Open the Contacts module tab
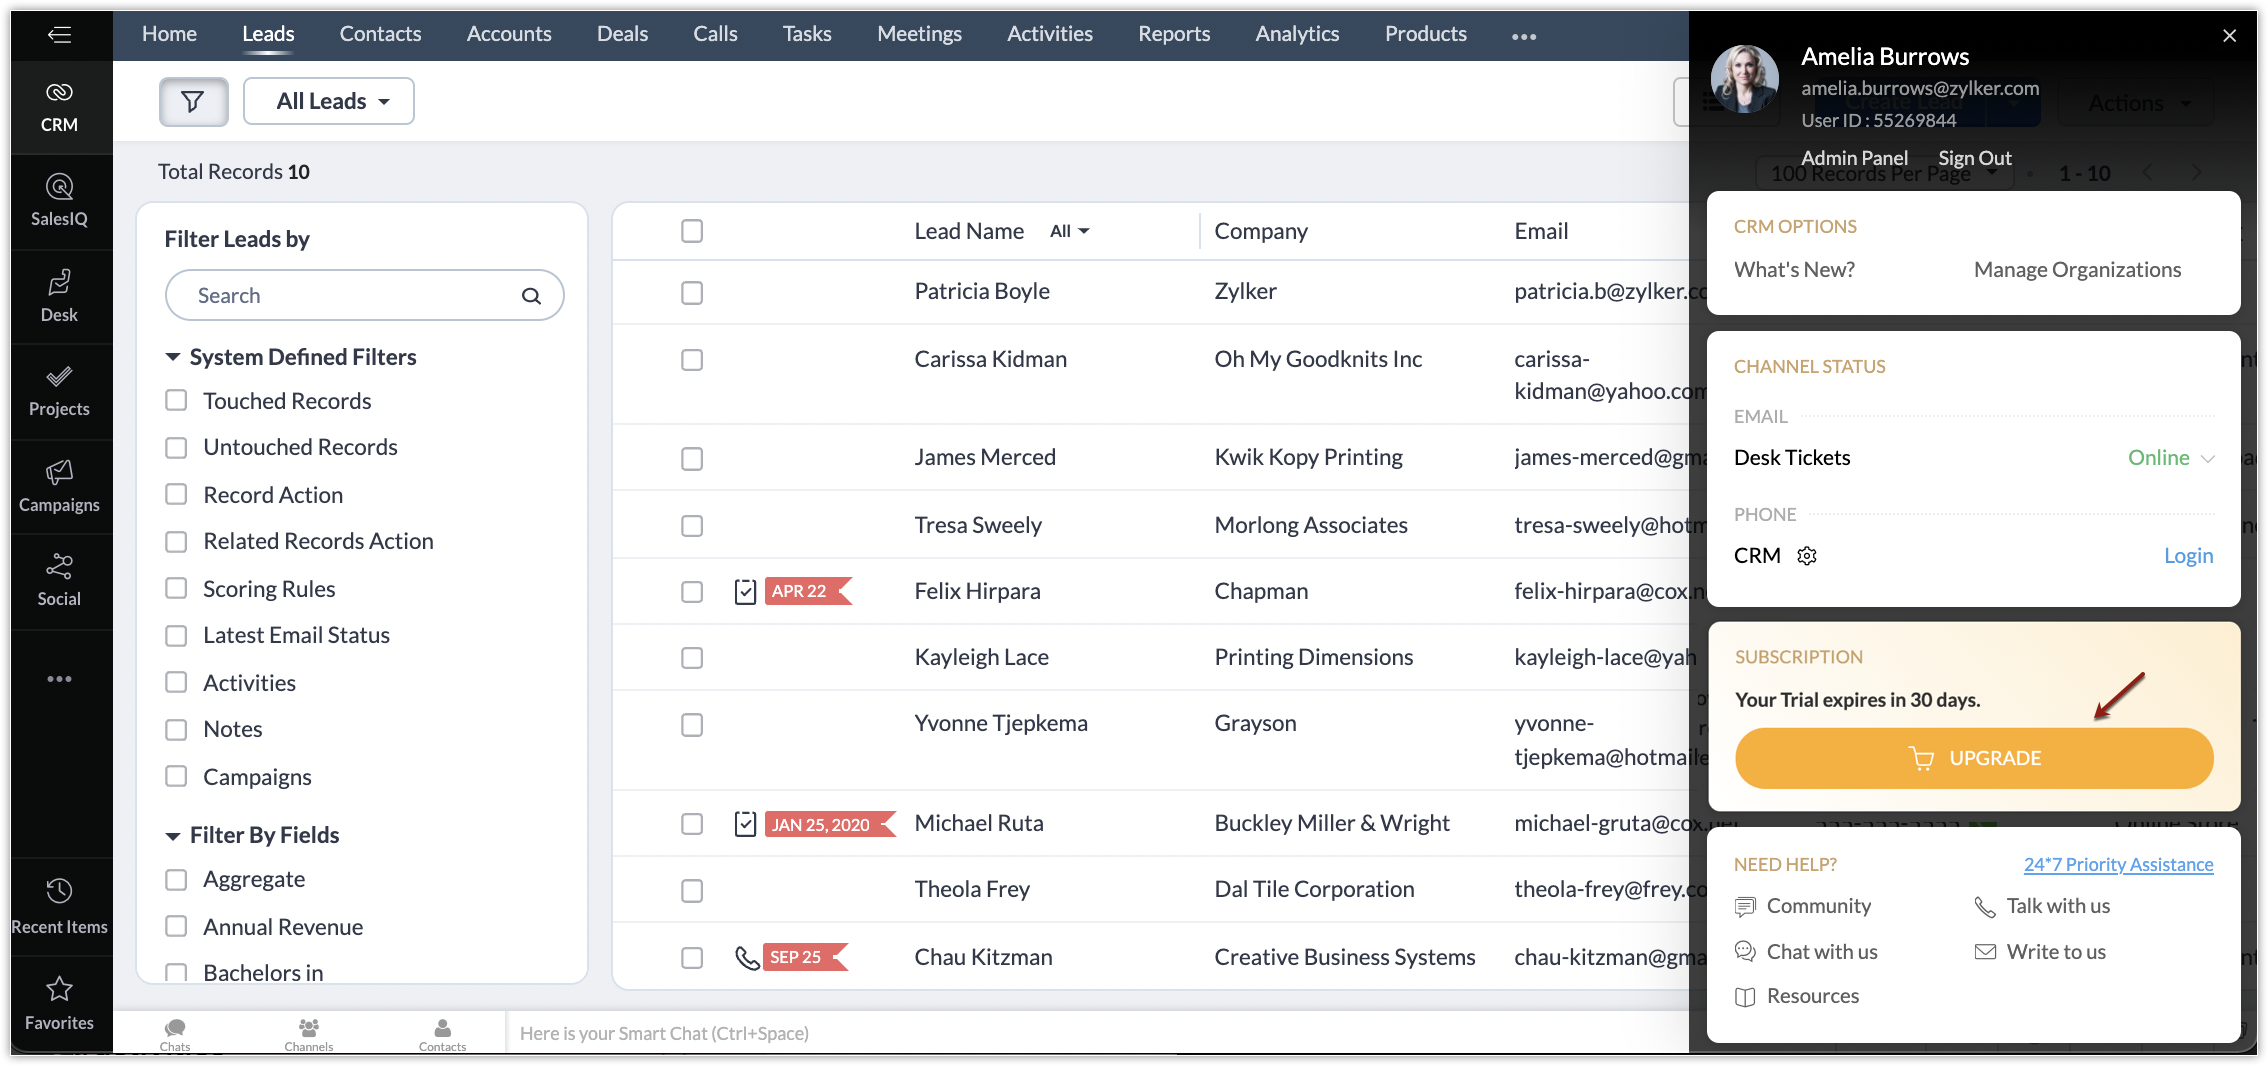The width and height of the screenshot is (2268, 1066). click(x=380, y=34)
